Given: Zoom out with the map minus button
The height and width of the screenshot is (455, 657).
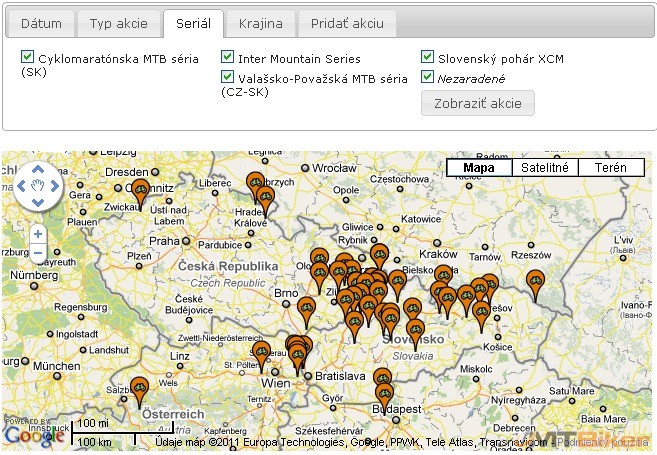Looking at the screenshot, I should coord(37,253).
